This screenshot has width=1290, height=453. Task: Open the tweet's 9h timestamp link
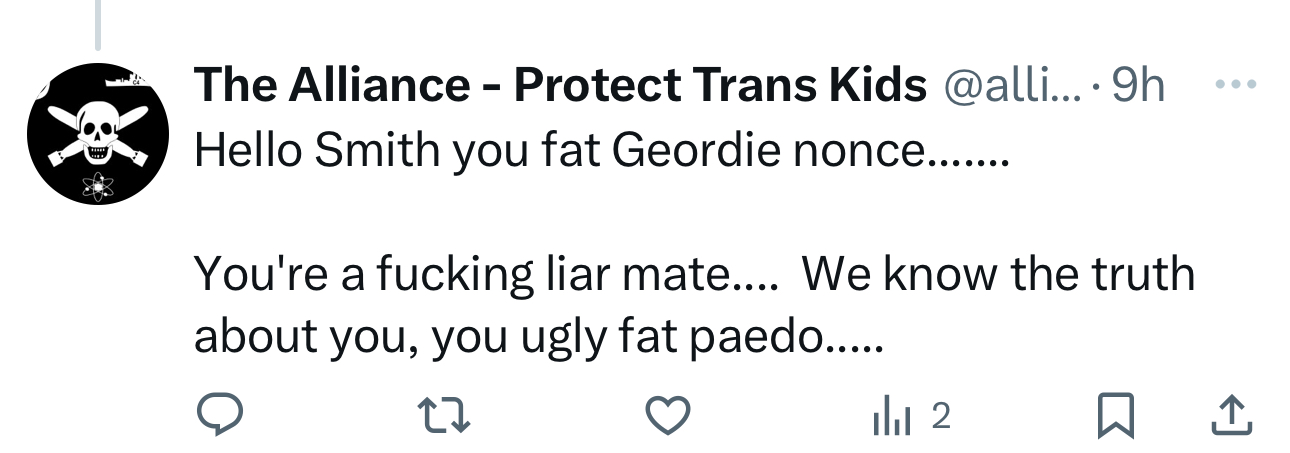[1138, 87]
